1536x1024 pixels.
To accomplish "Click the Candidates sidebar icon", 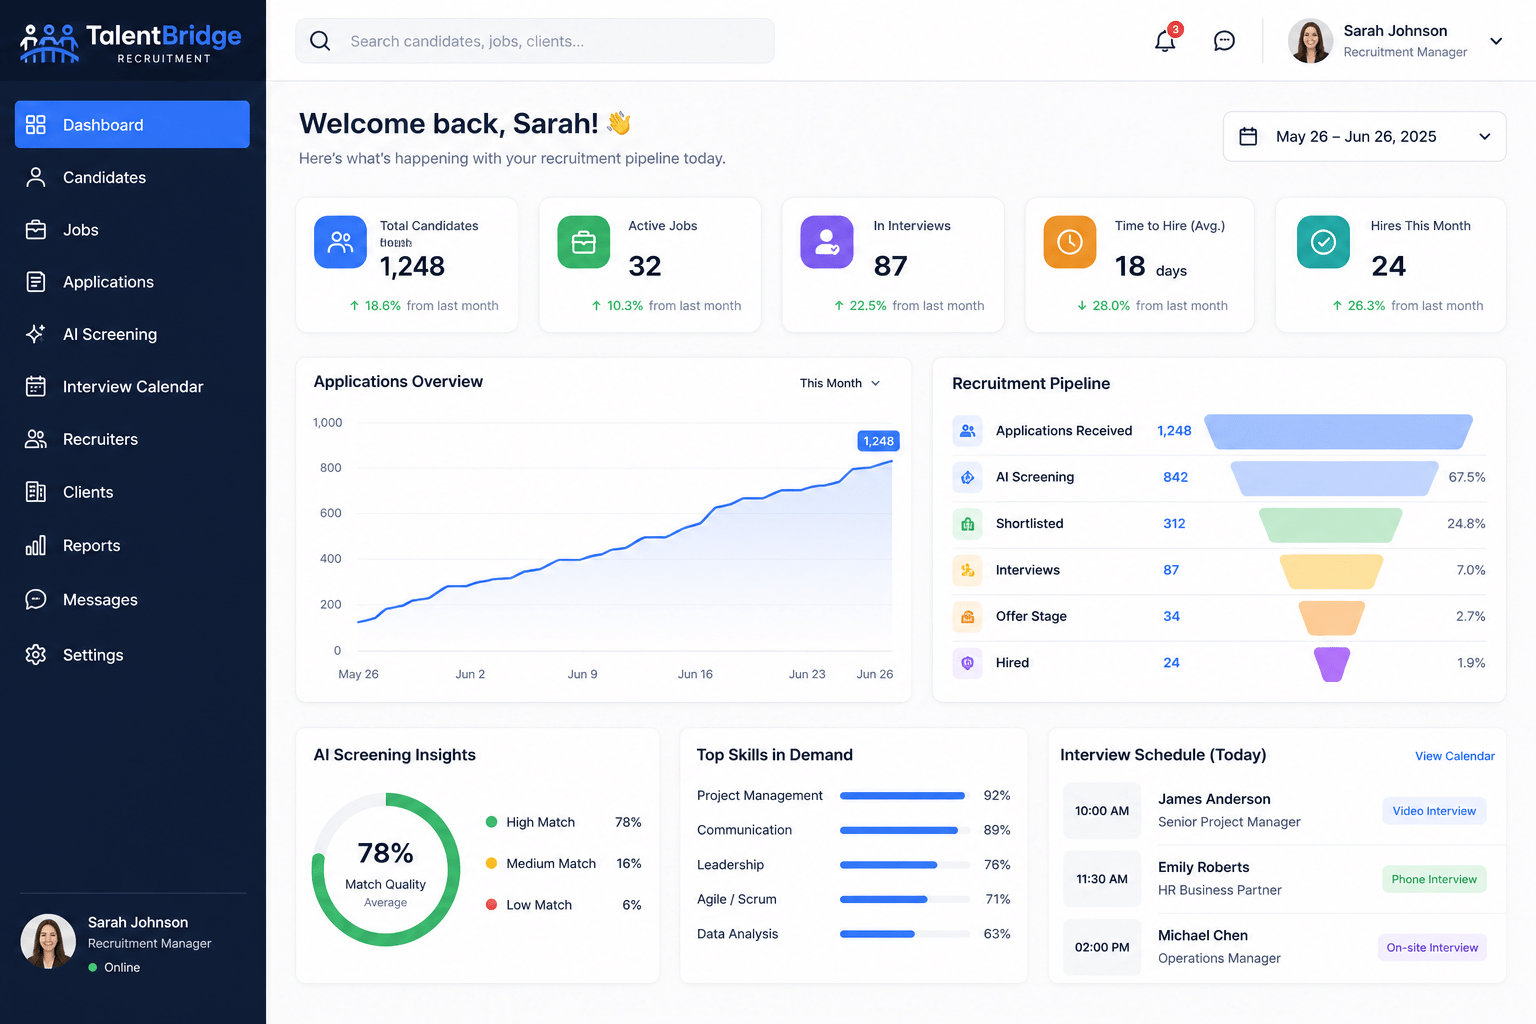I will 36,177.
